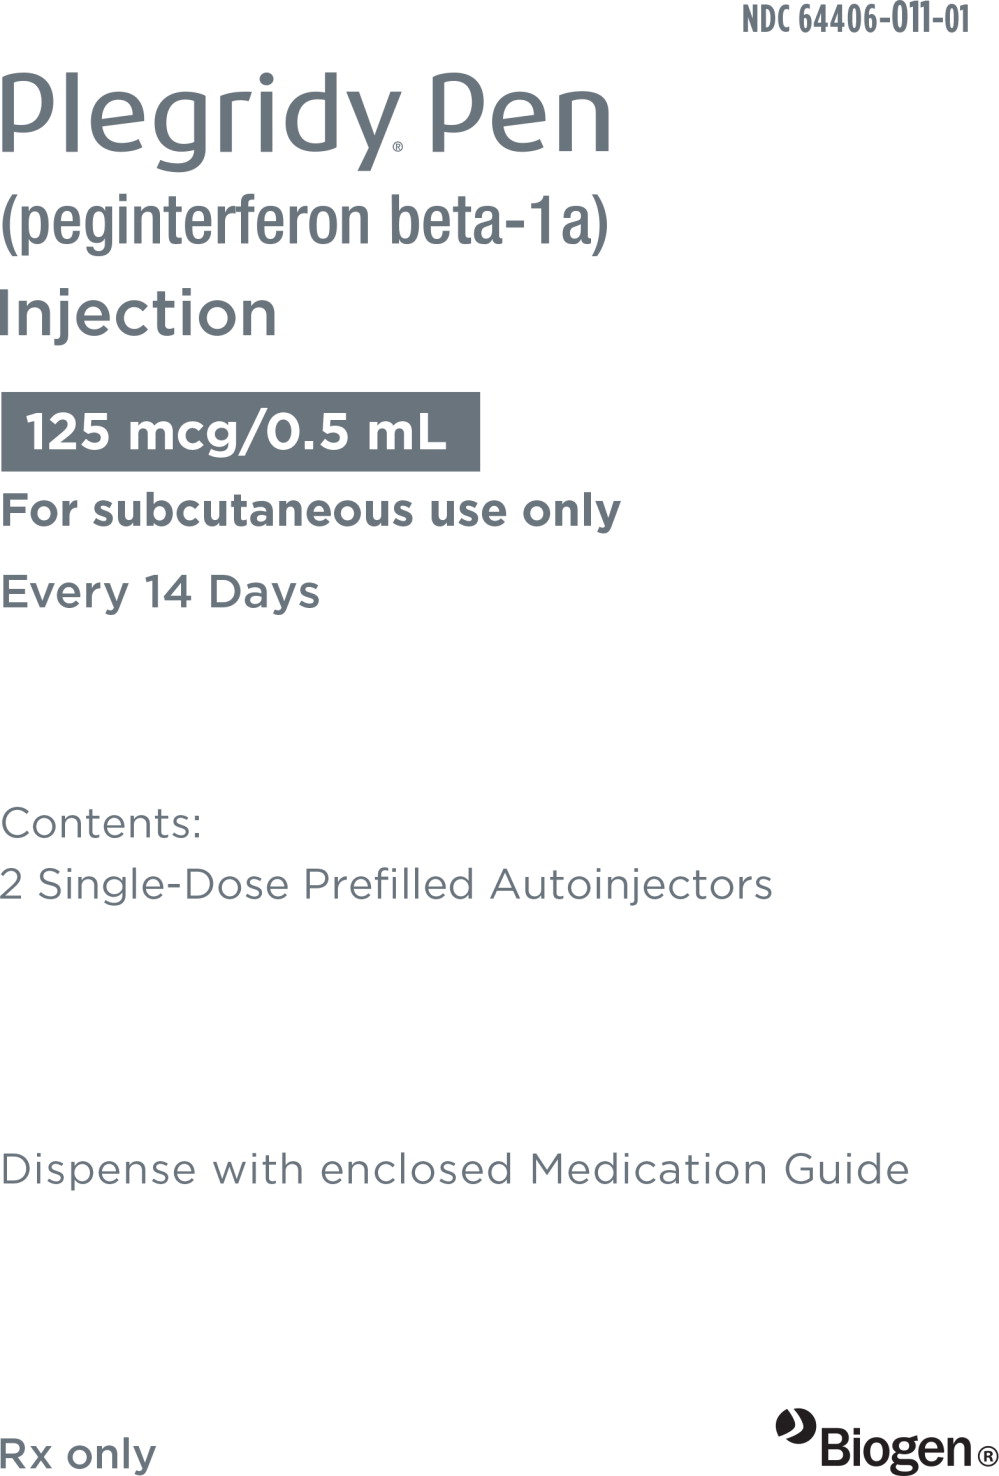Viewport: 999px width, 1476px height.
Task: Click the Every 14 Days text
Action: point(160,592)
